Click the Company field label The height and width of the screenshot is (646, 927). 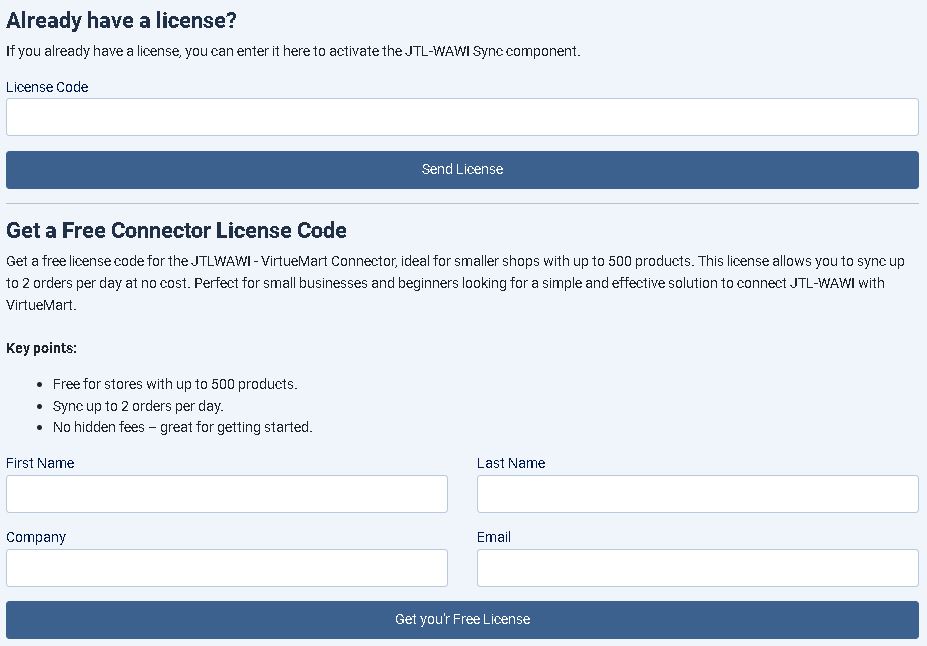click(36, 537)
